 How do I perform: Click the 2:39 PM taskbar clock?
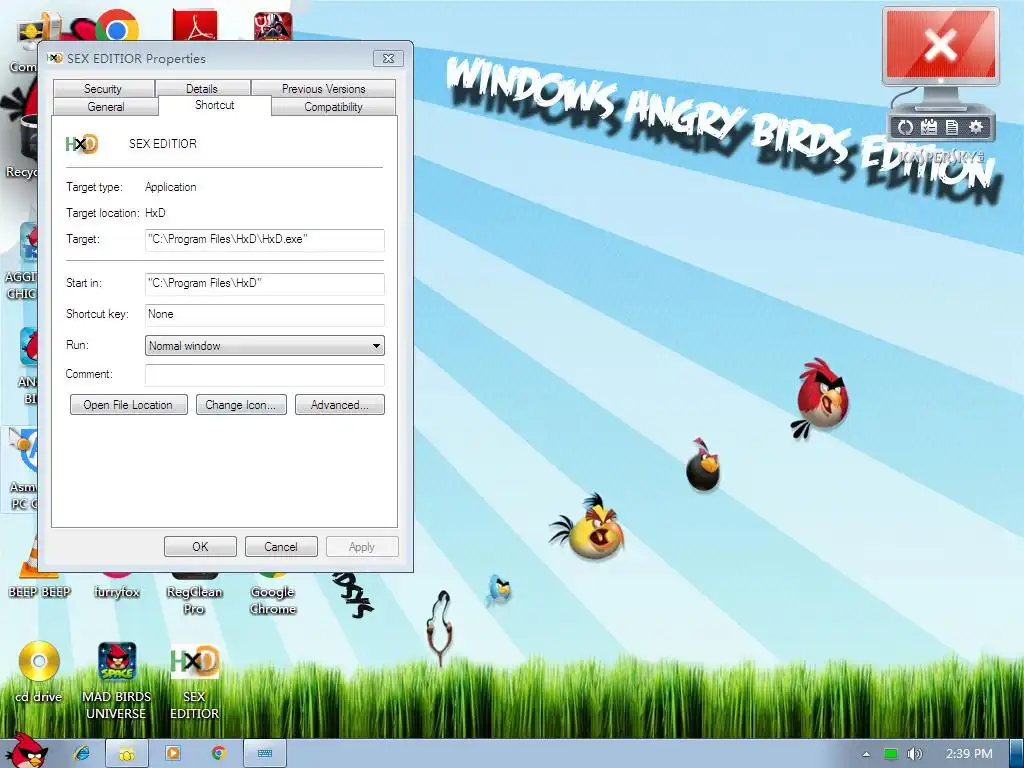[969, 754]
